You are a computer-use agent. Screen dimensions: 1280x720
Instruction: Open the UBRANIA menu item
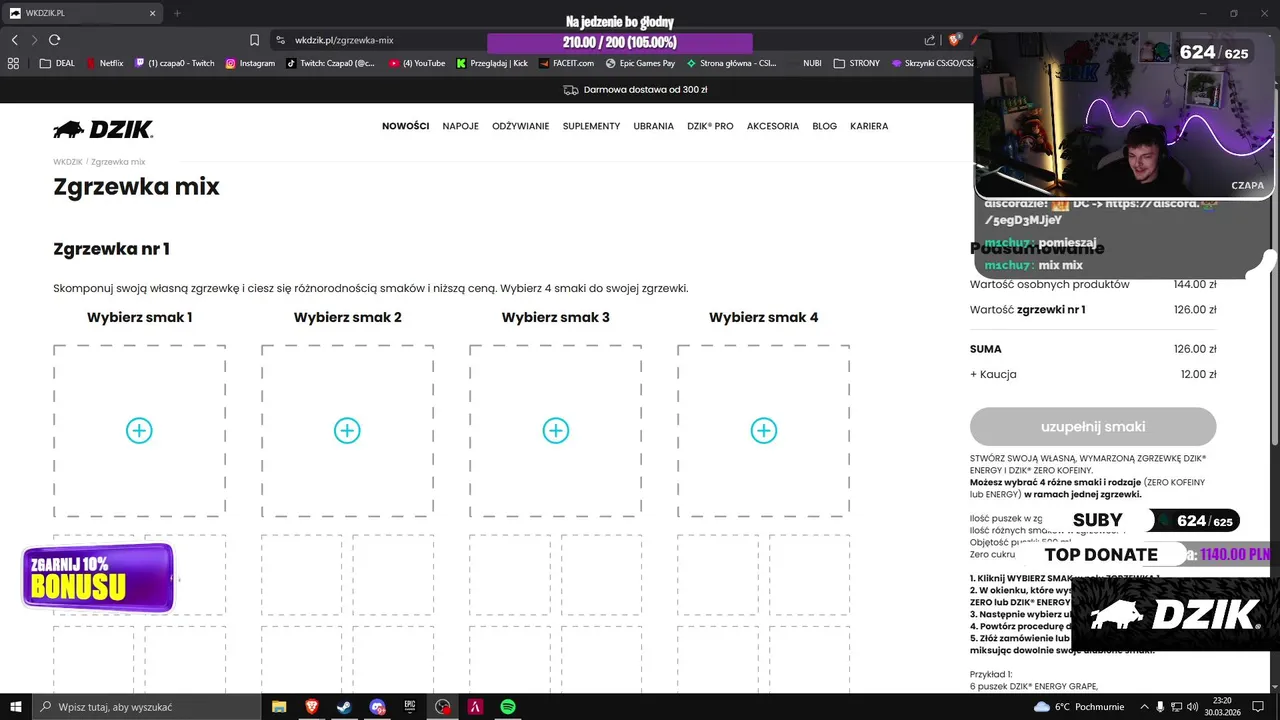pyautogui.click(x=654, y=126)
